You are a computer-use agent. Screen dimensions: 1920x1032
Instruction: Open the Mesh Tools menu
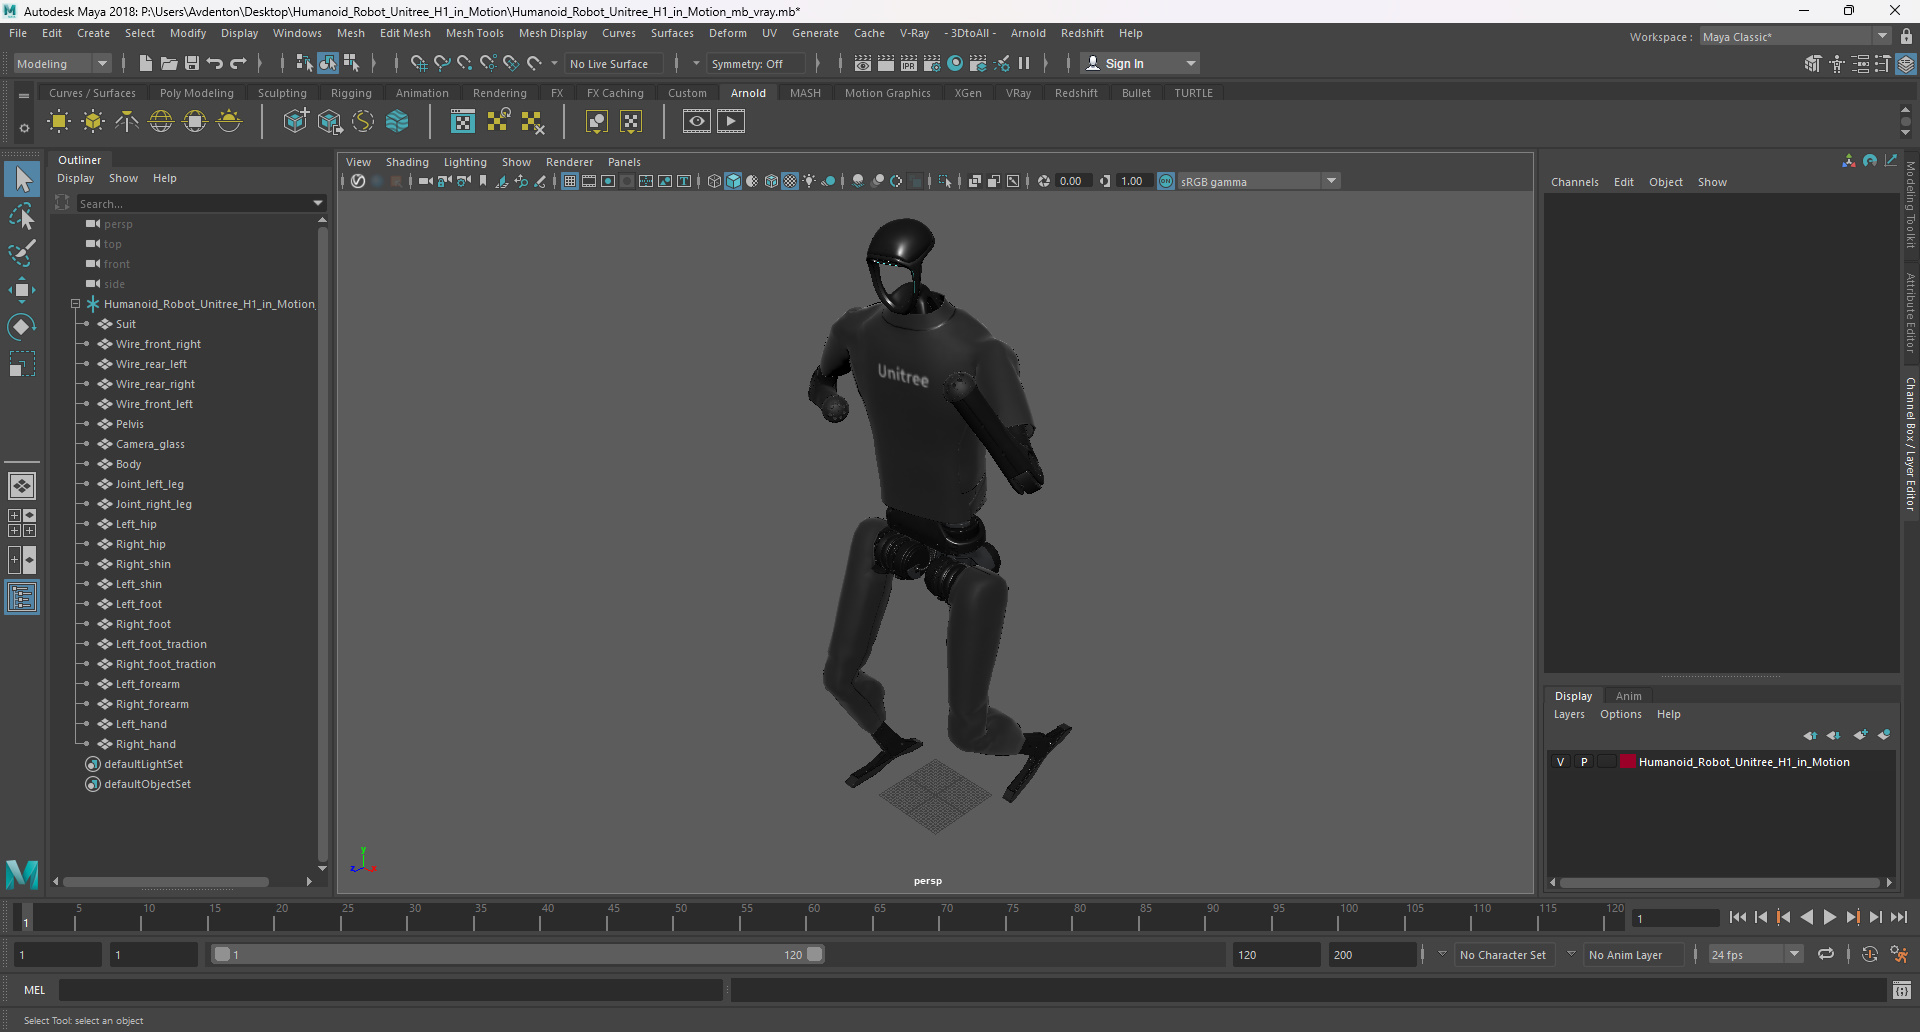point(474,33)
